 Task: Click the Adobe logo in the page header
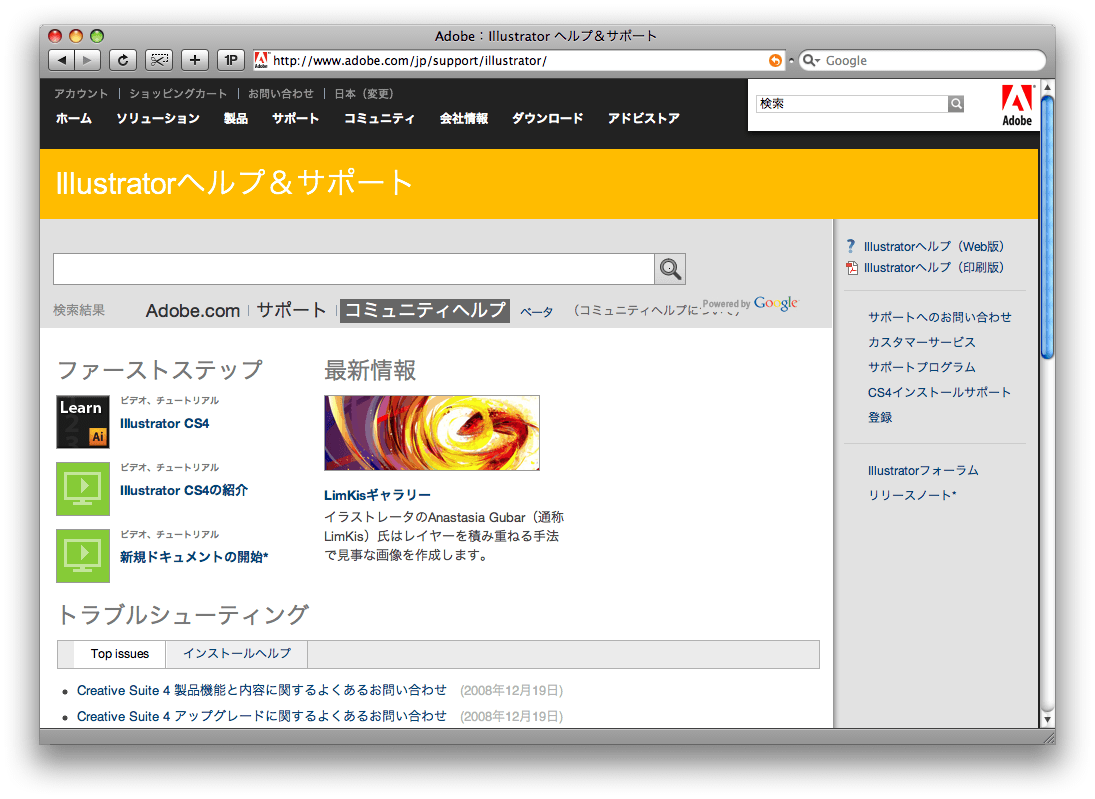coord(1017,105)
